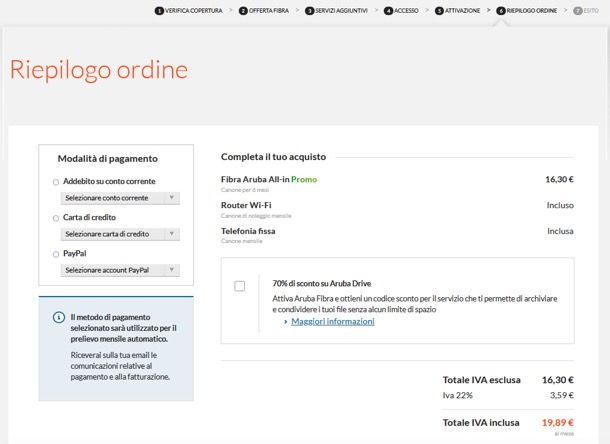Click Il metodo di pagamento selezionato notice text
This screenshot has width=610, height=444.
click(x=124, y=328)
